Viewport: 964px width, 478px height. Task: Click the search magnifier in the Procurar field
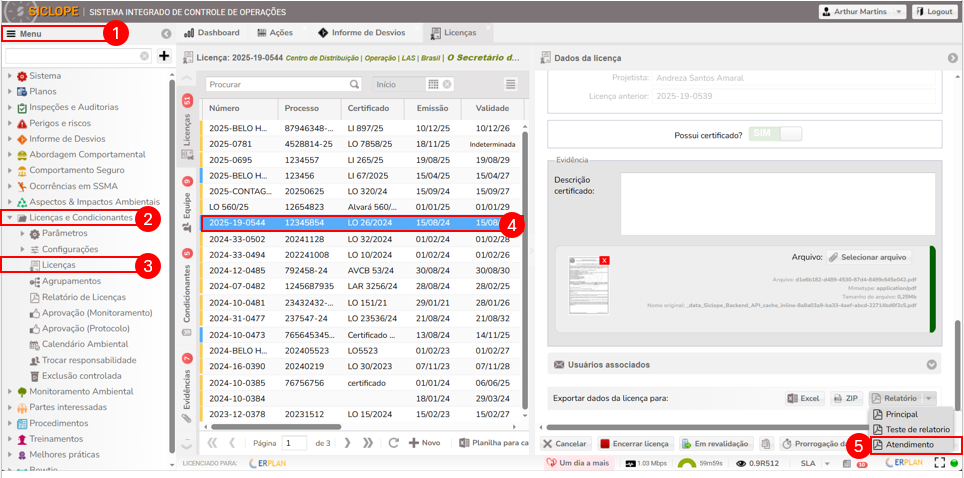[354, 85]
